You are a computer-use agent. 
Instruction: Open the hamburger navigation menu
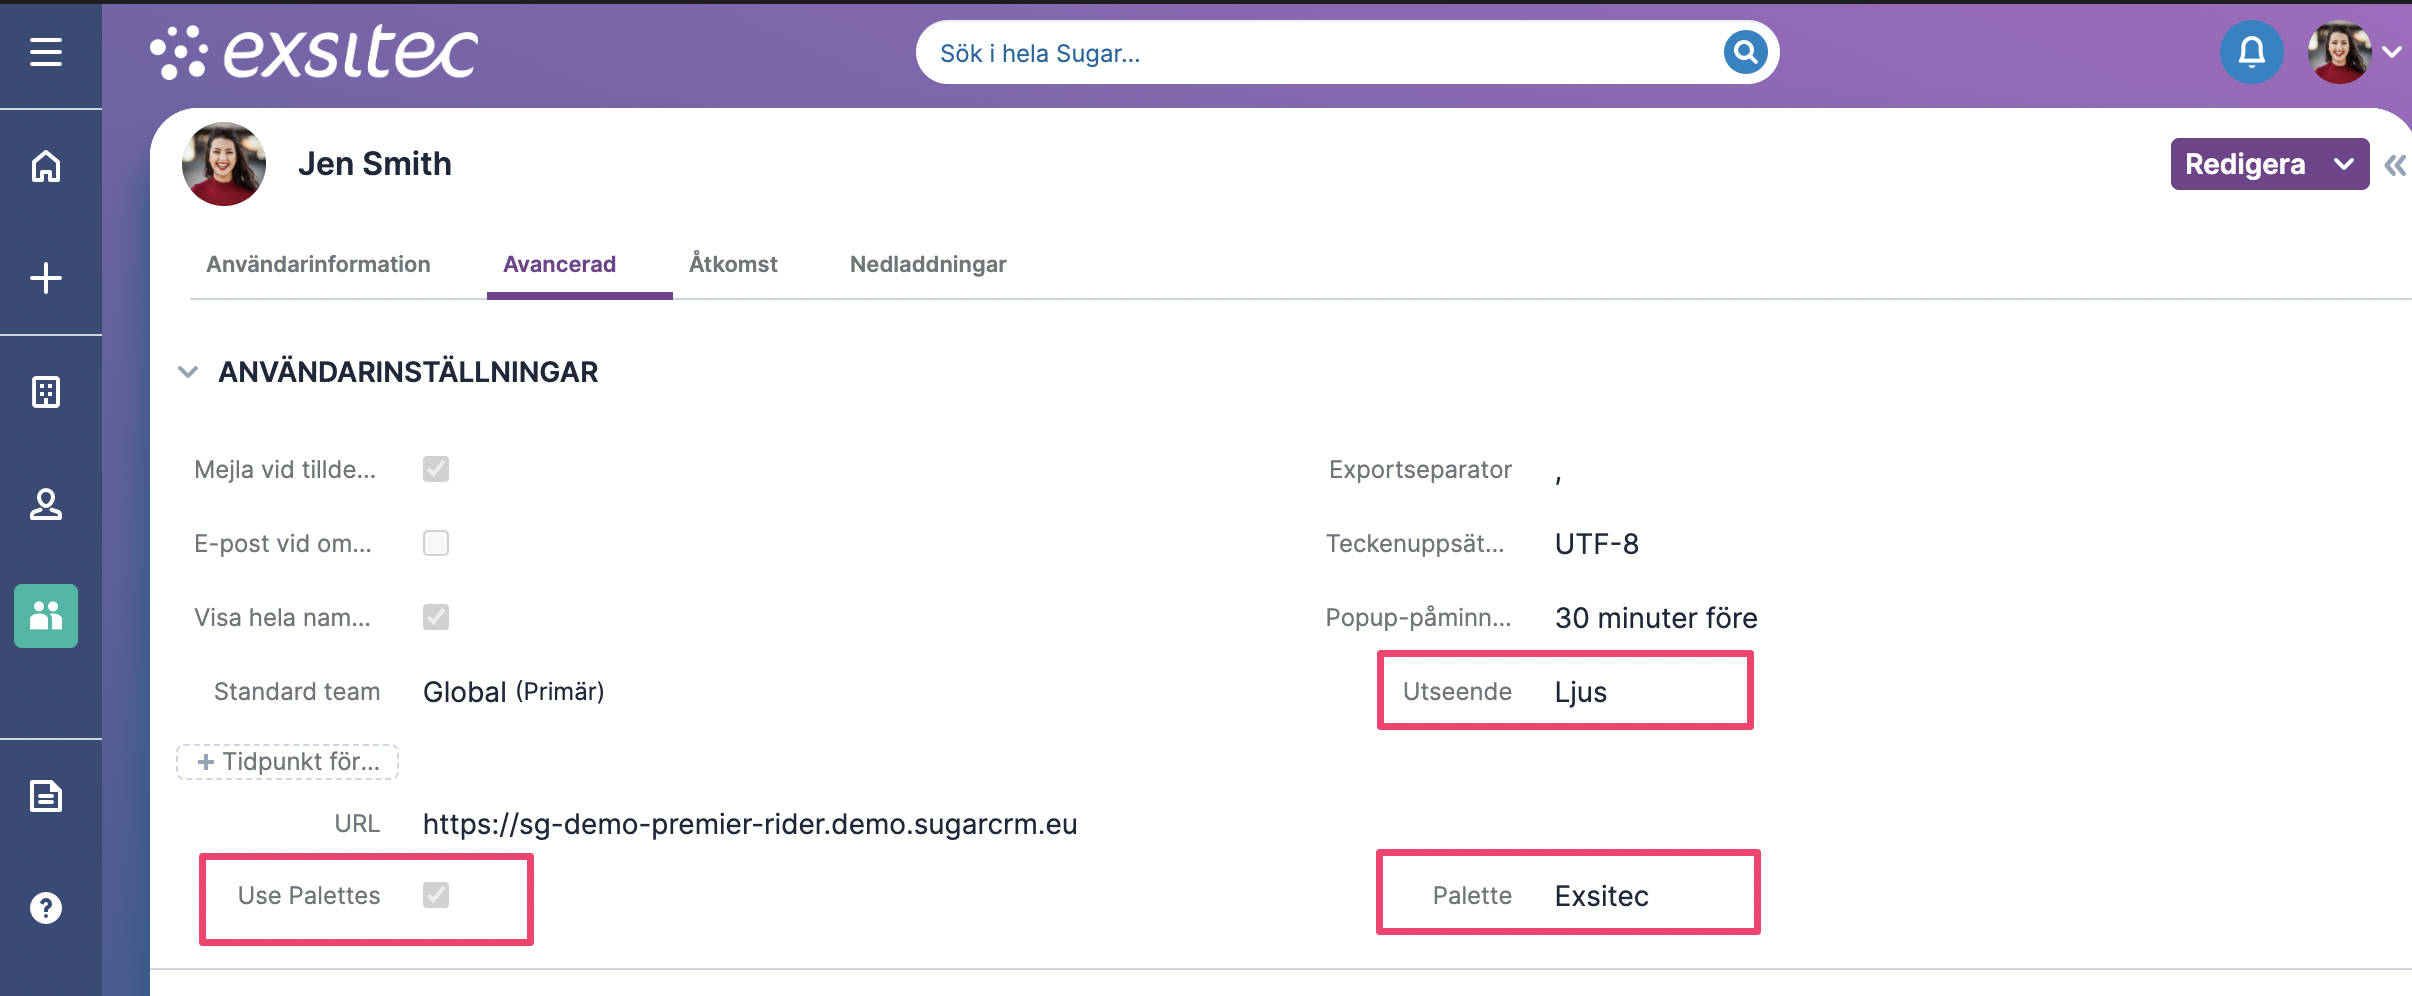point(46,52)
